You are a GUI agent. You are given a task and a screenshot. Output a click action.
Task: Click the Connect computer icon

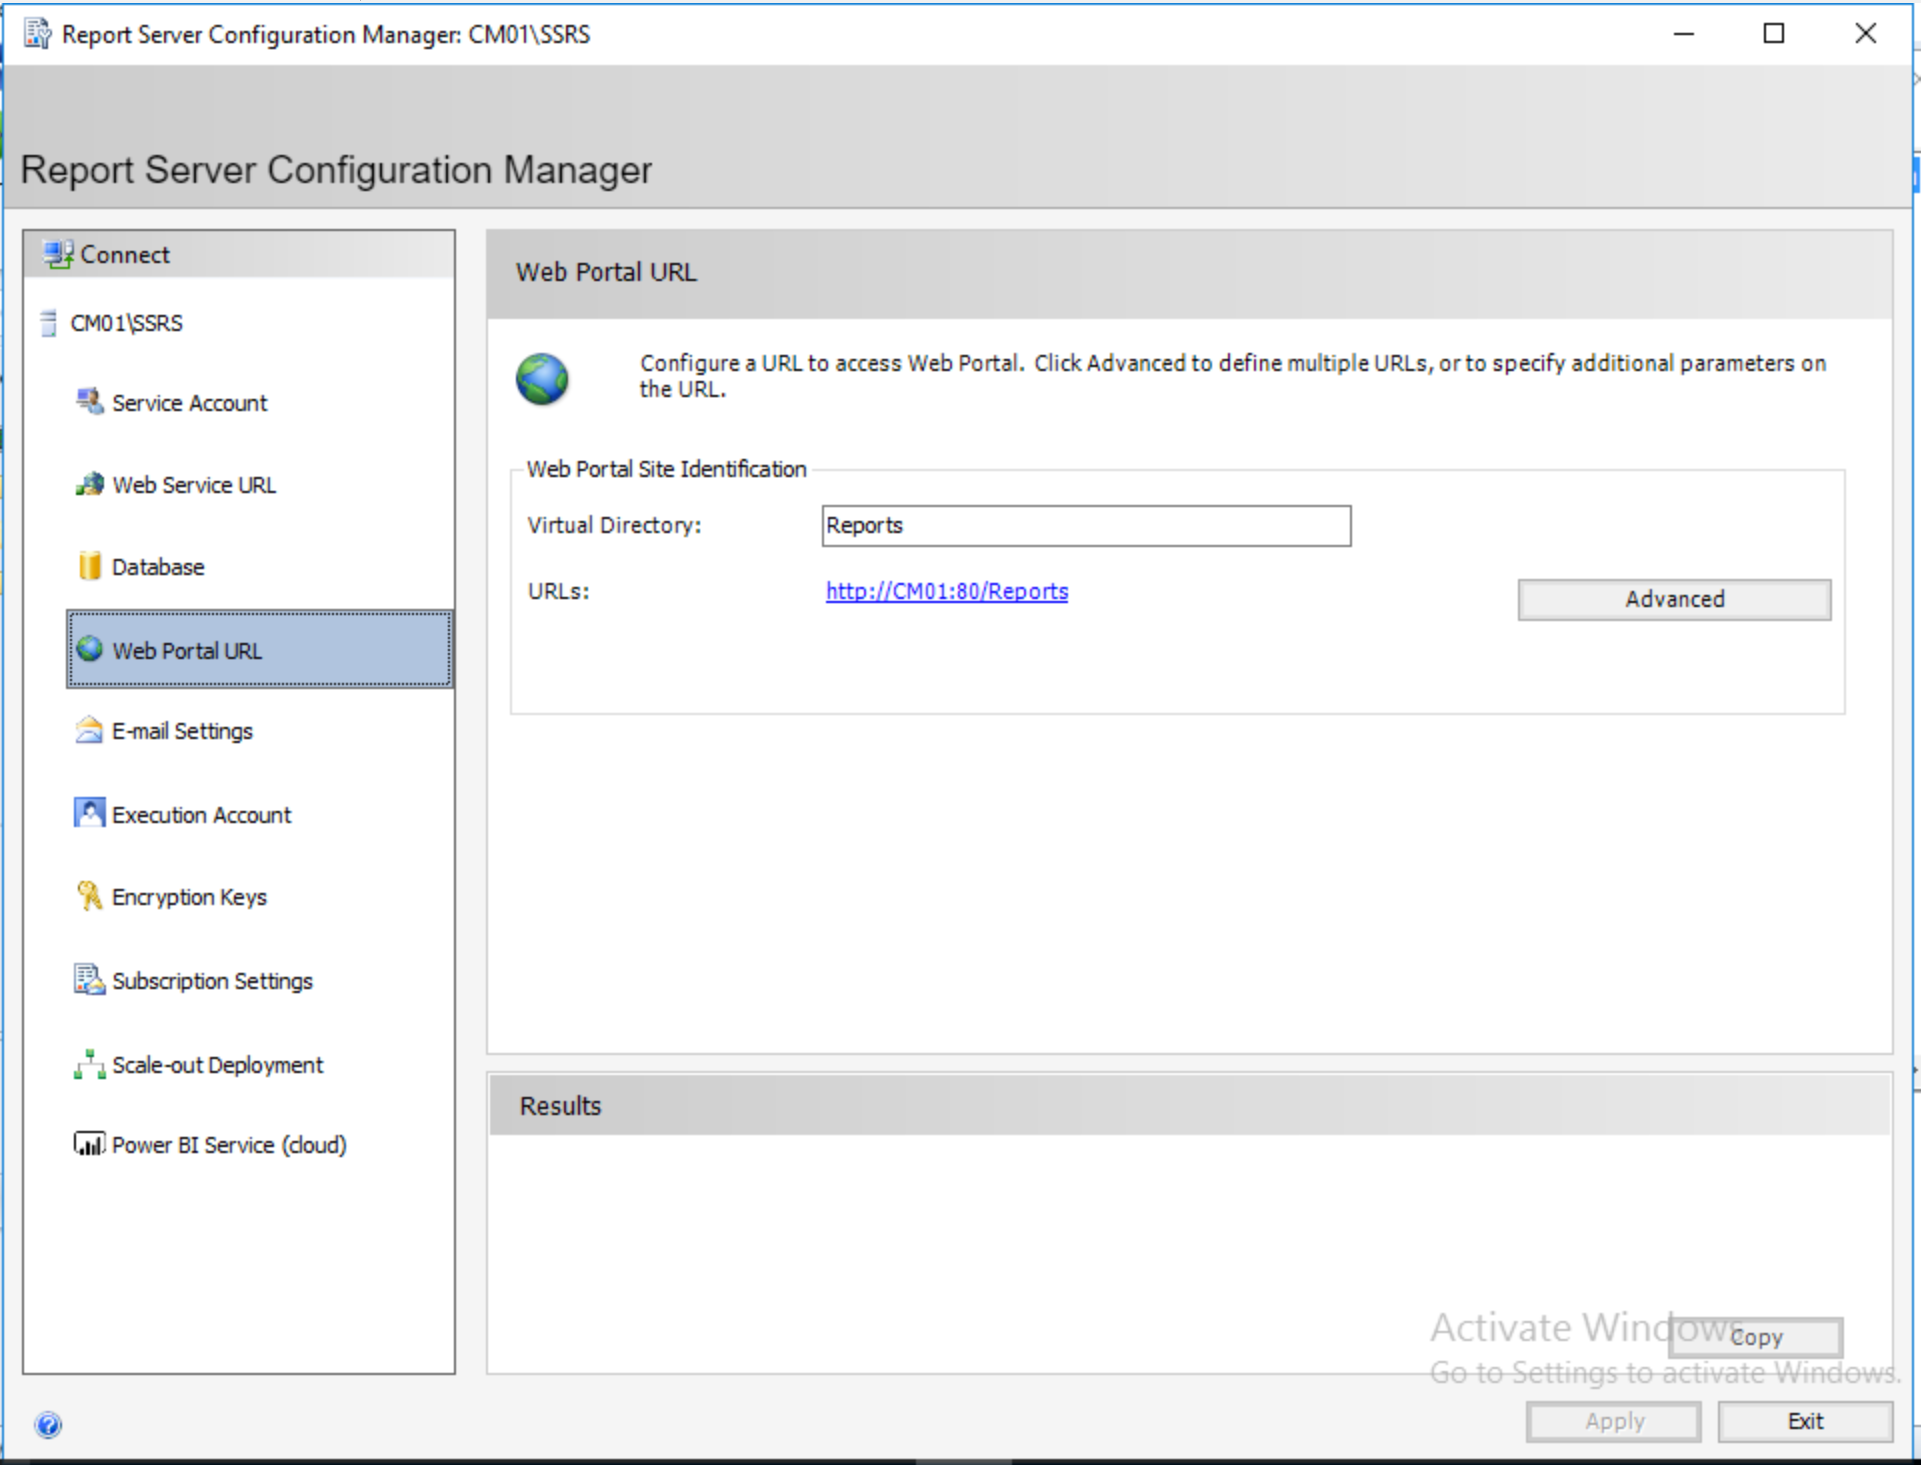tap(58, 255)
